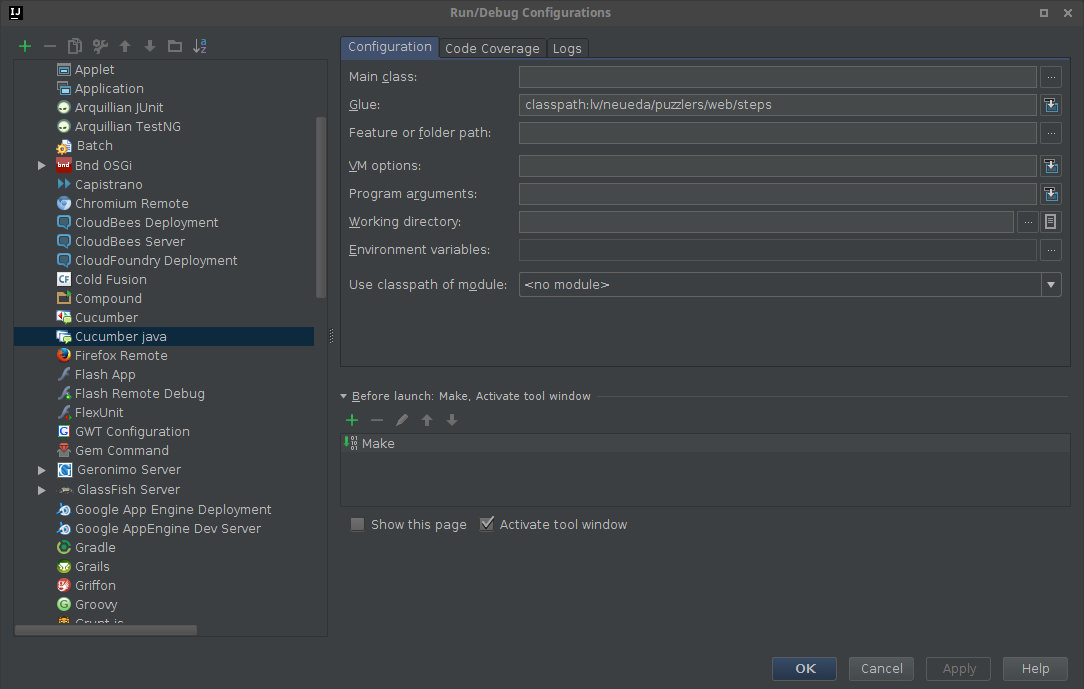This screenshot has width=1084, height=689.
Task: Select Make task in before launch list
Action: pos(705,444)
